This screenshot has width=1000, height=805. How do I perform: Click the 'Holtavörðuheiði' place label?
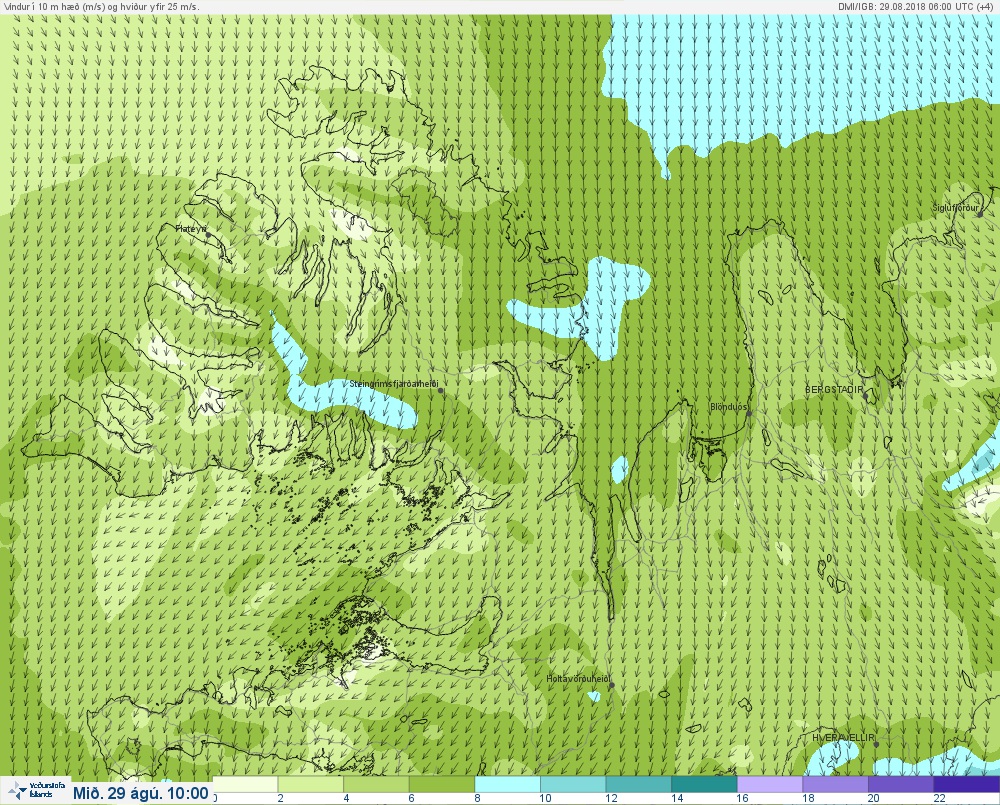[x=578, y=679]
